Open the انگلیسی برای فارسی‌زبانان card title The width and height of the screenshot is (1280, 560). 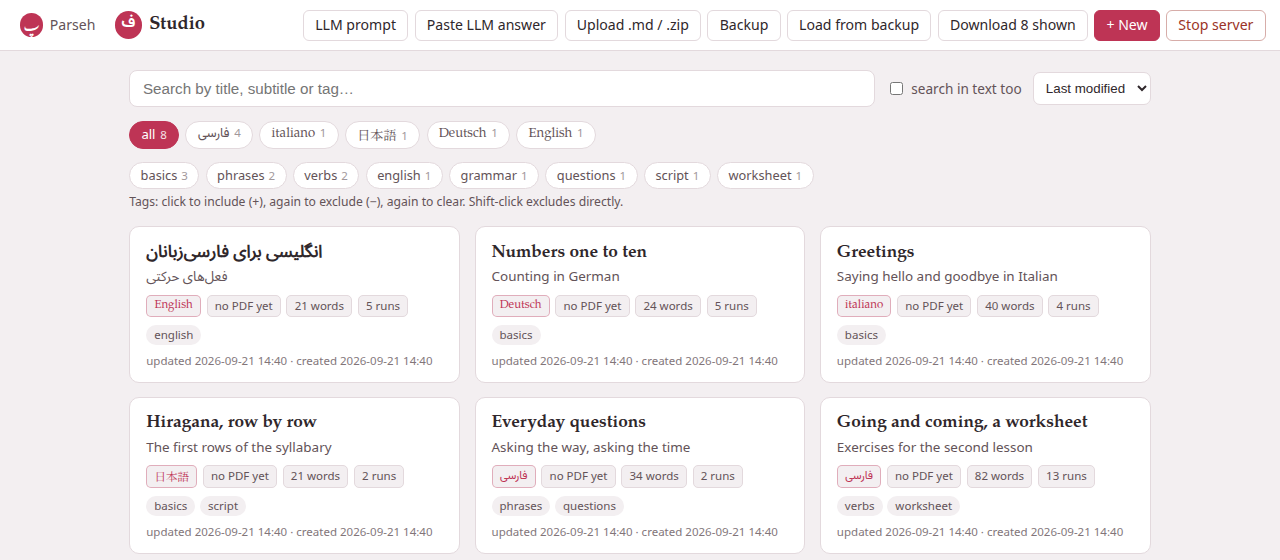click(x=234, y=252)
